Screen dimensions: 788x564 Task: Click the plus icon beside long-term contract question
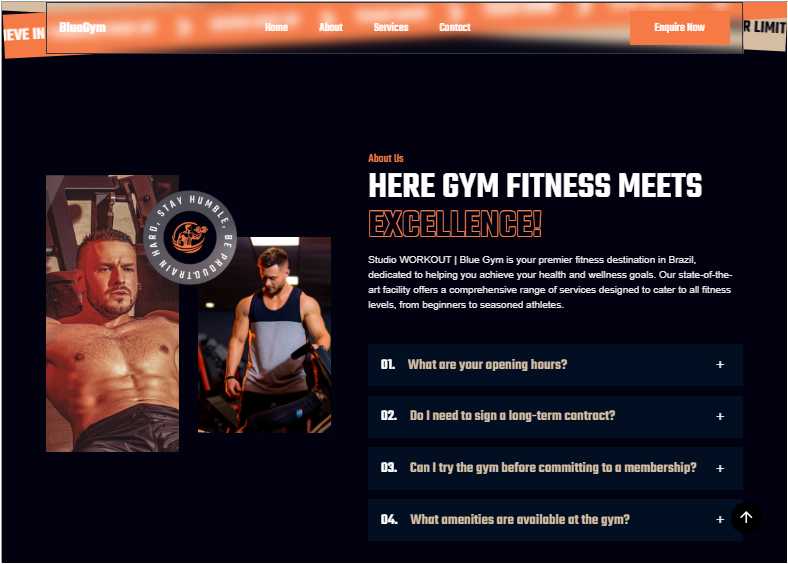[720, 416]
